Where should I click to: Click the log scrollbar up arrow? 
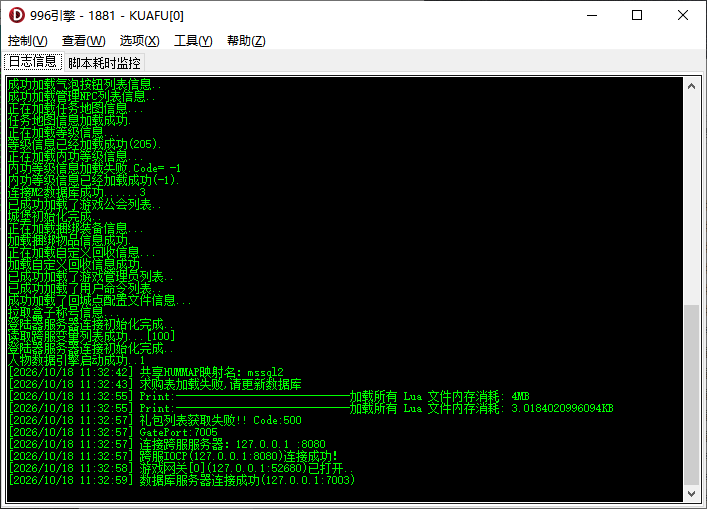pos(691,86)
